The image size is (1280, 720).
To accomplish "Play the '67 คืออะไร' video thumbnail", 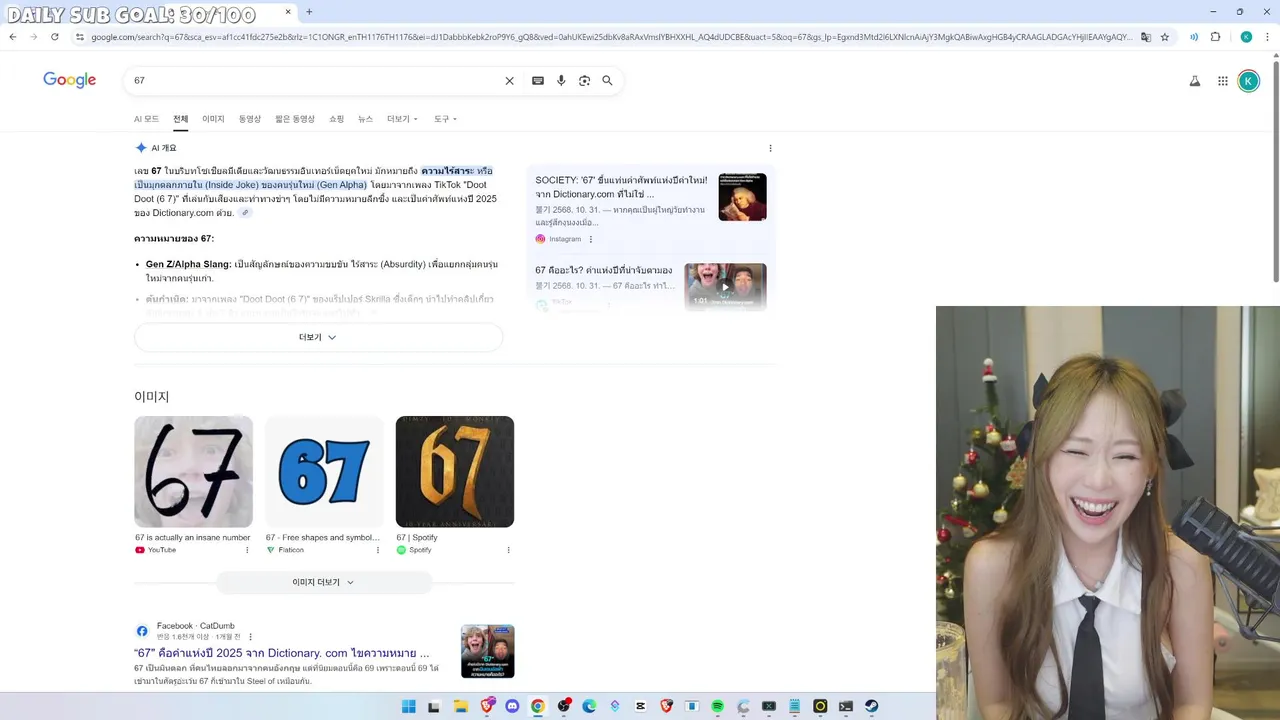I will point(725,287).
